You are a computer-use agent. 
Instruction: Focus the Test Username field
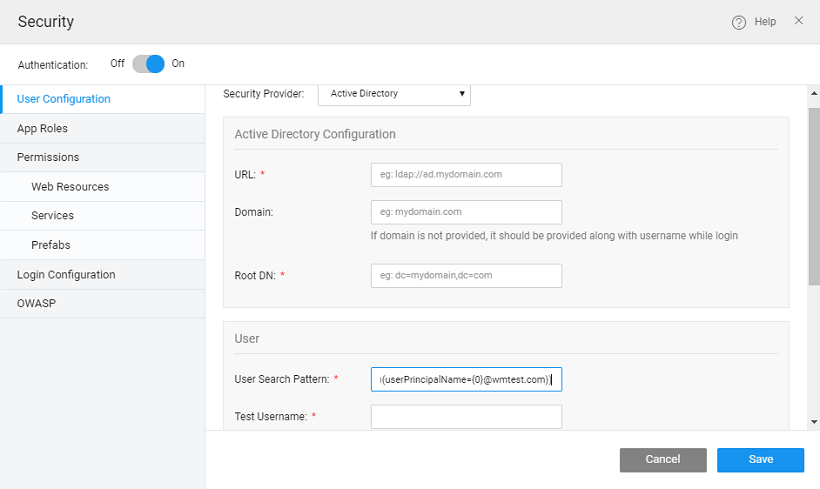point(466,416)
